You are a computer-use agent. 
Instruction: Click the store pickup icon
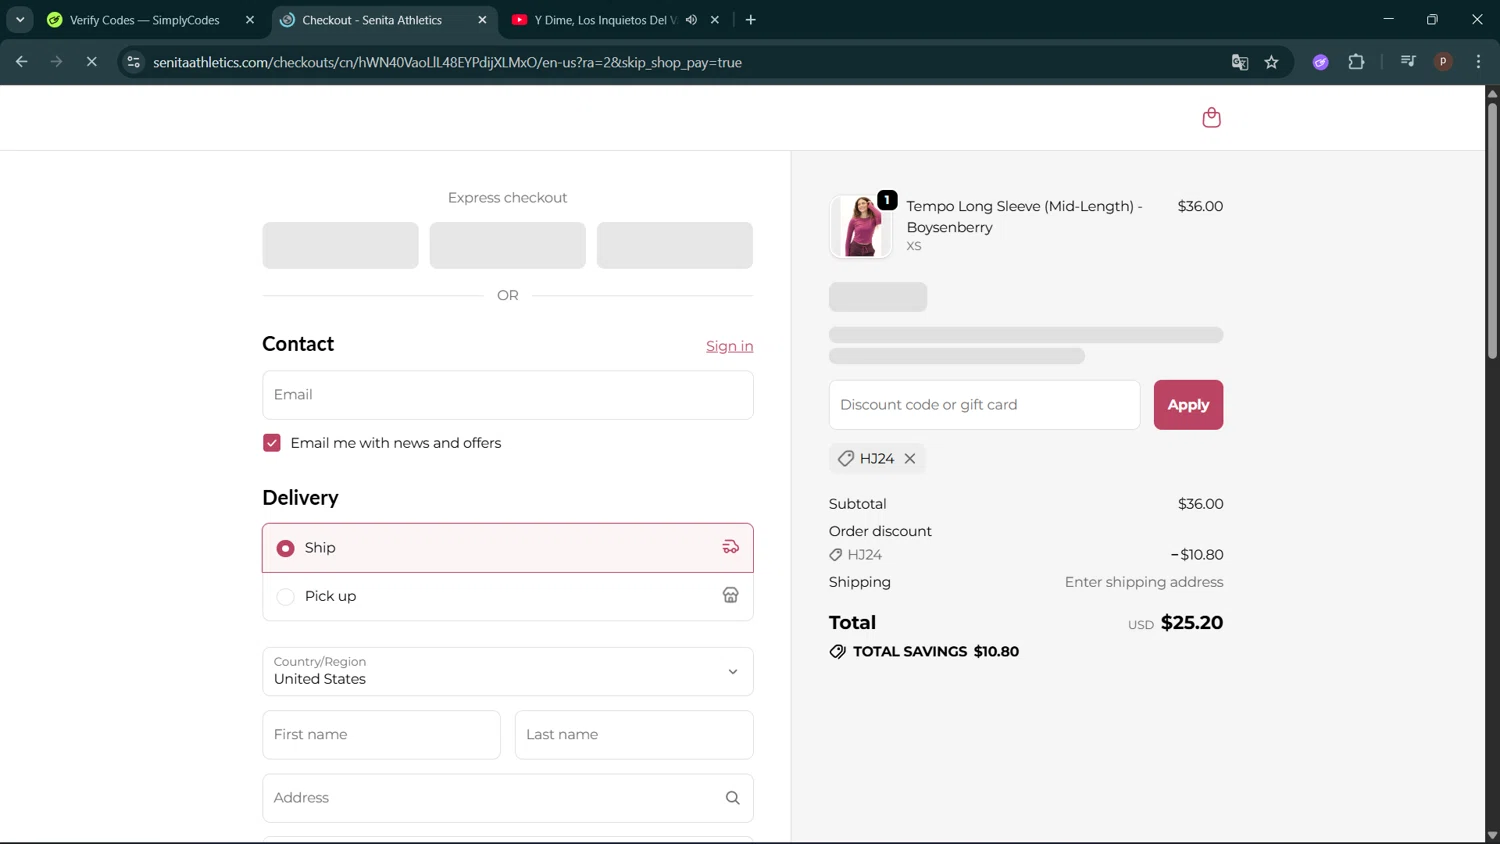pos(731,595)
